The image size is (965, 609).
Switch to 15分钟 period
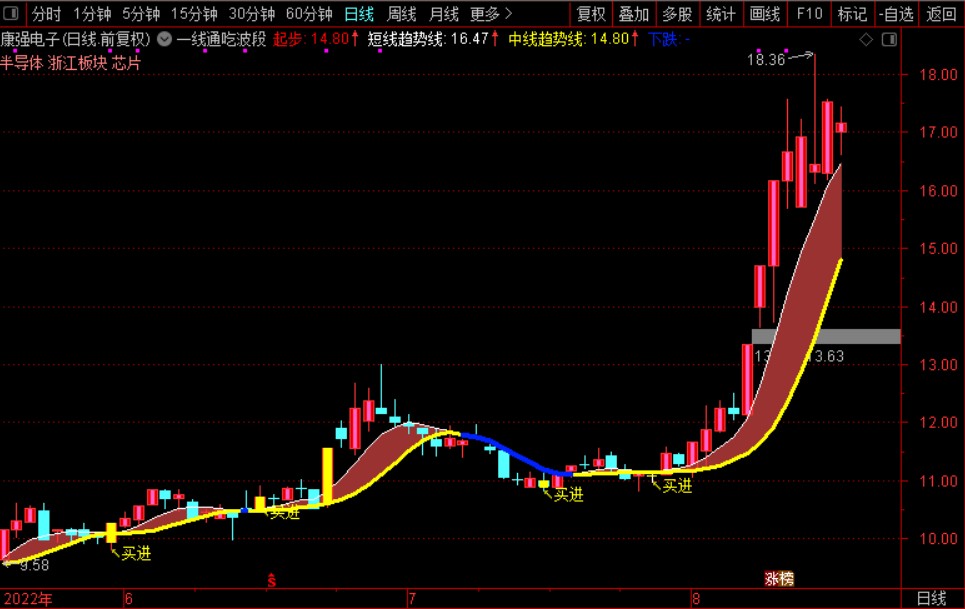pyautogui.click(x=194, y=14)
